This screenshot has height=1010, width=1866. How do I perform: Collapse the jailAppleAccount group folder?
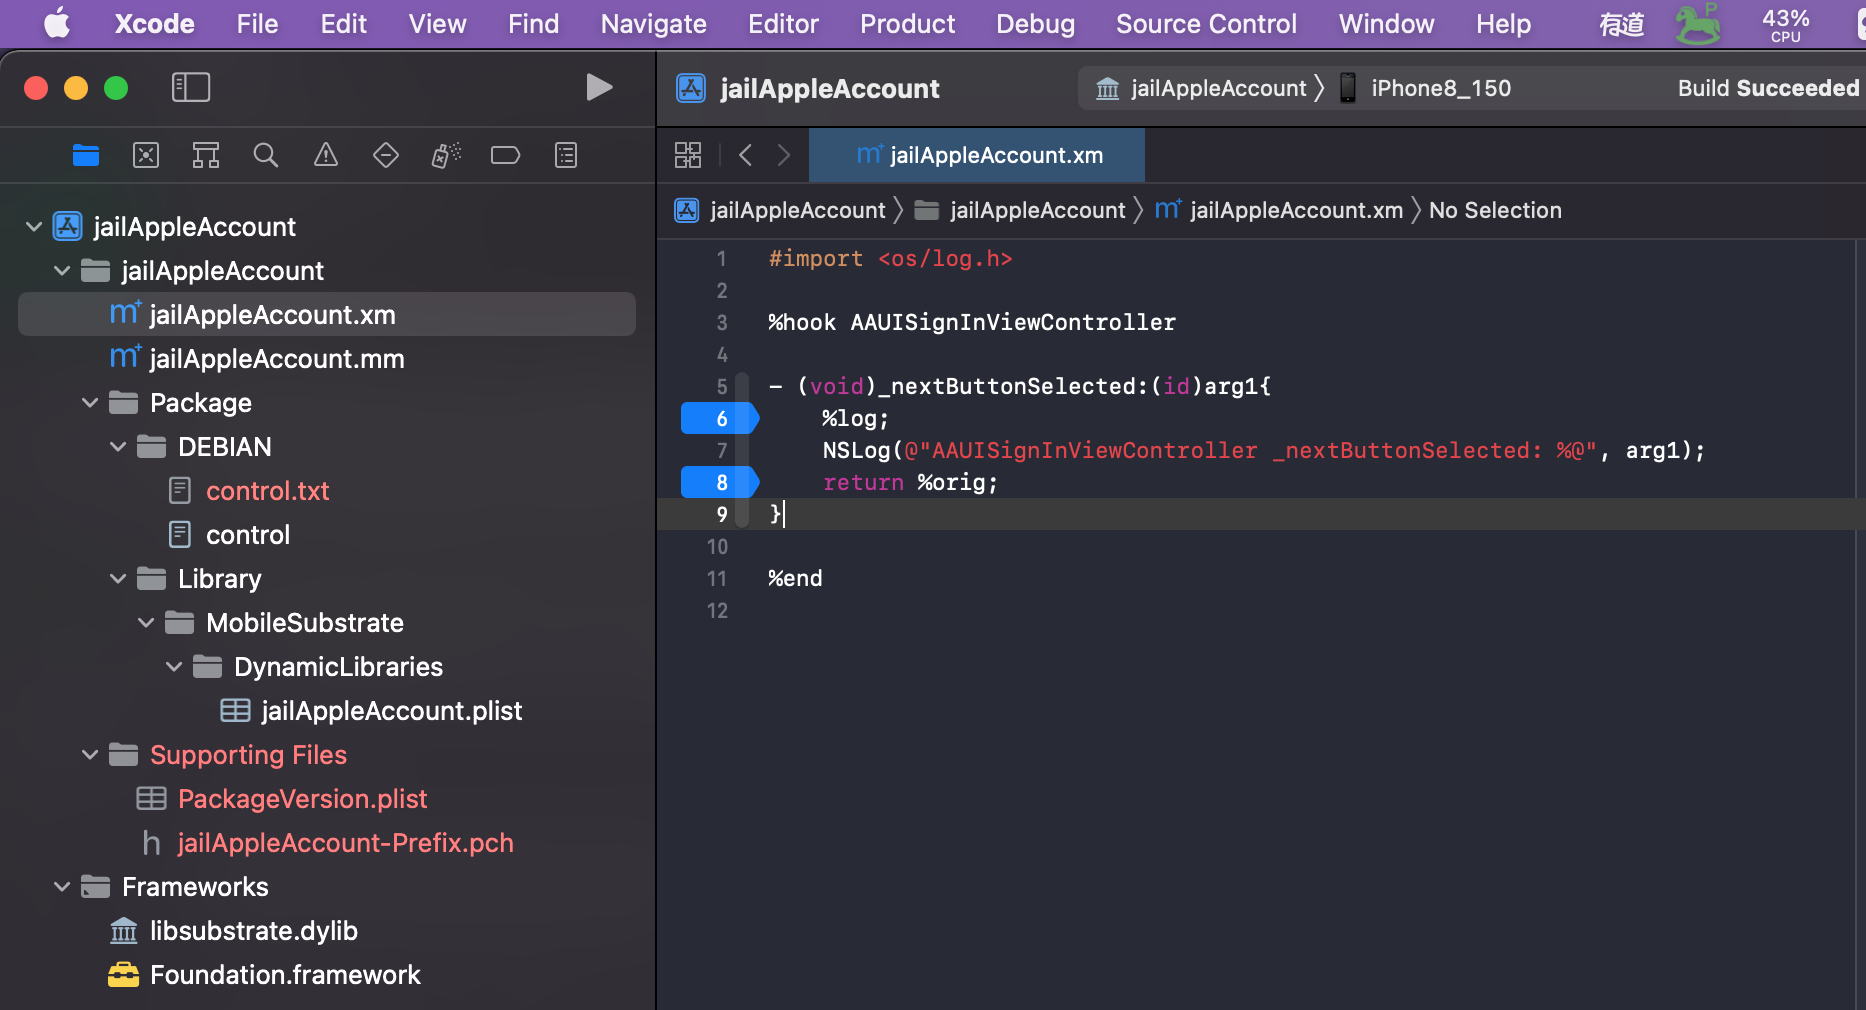[62, 271]
